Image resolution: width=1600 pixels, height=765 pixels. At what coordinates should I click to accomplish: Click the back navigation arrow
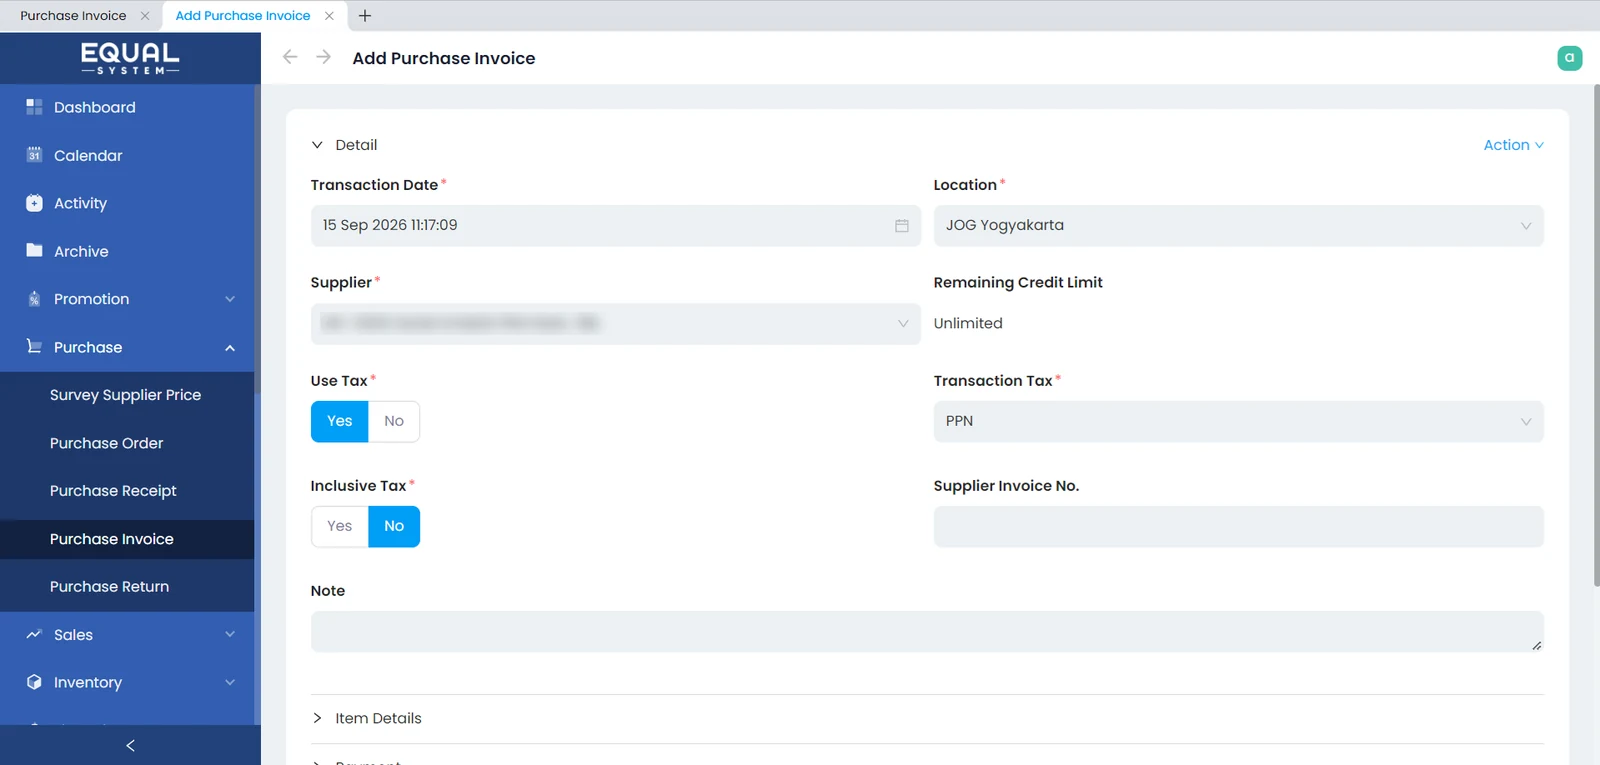point(290,57)
